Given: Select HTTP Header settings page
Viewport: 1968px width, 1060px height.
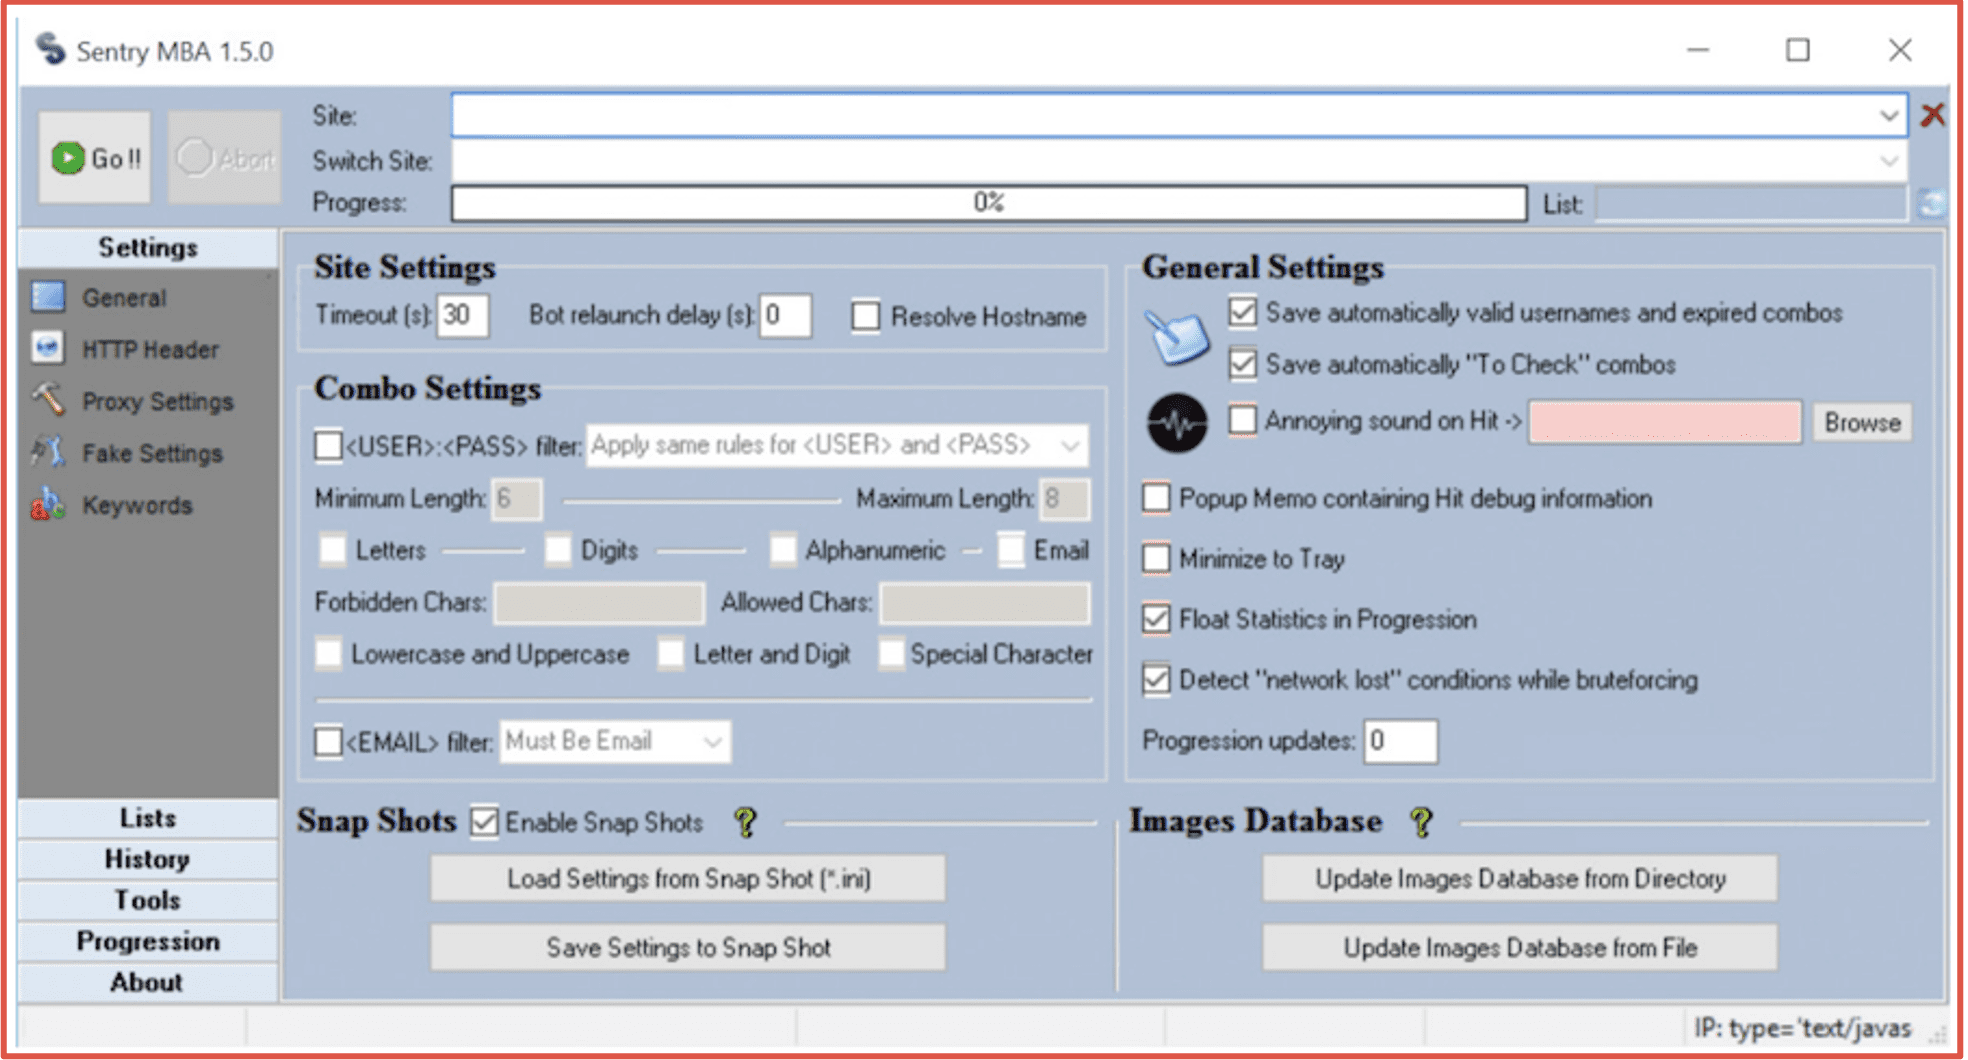Looking at the screenshot, I should coord(150,349).
